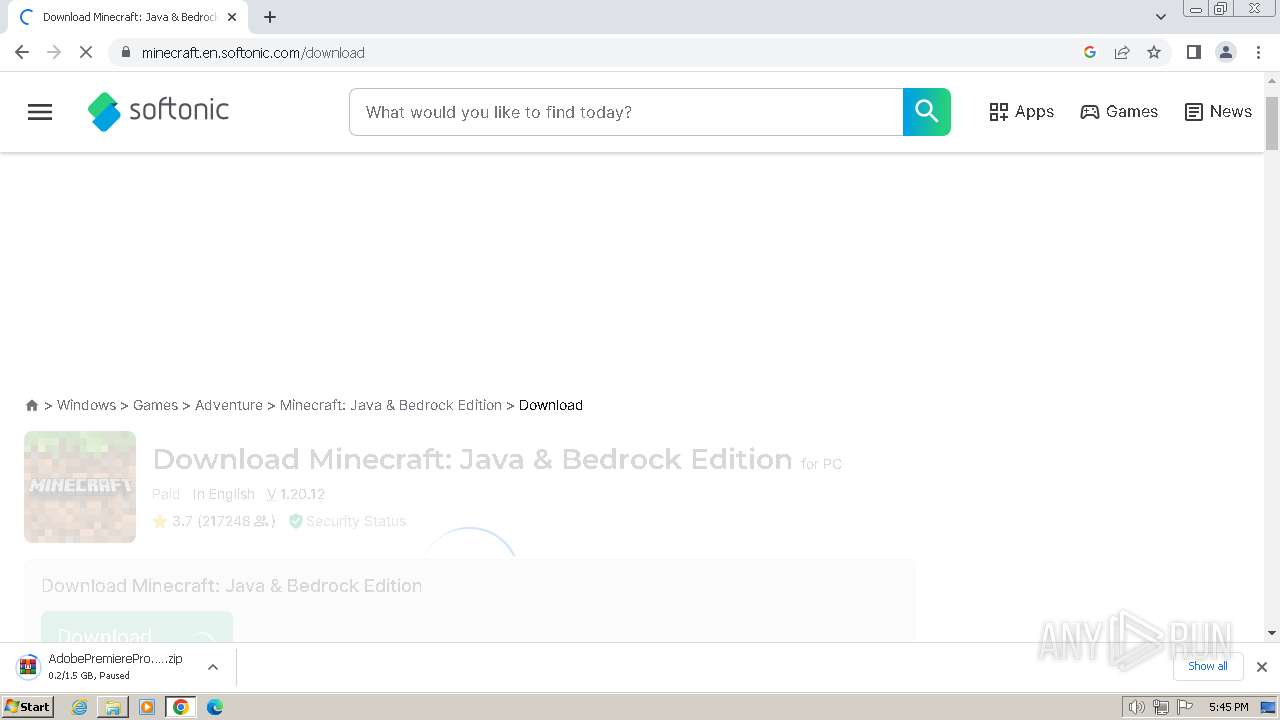Go back with the browser back arrow
Screen dimensions: 1280x720
[22, 52]
